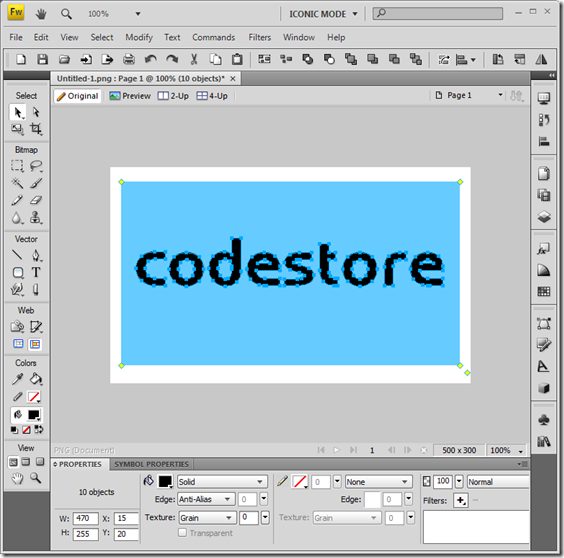
Task: Enable the Transparent checkbox
Action: tap(182, 532)
